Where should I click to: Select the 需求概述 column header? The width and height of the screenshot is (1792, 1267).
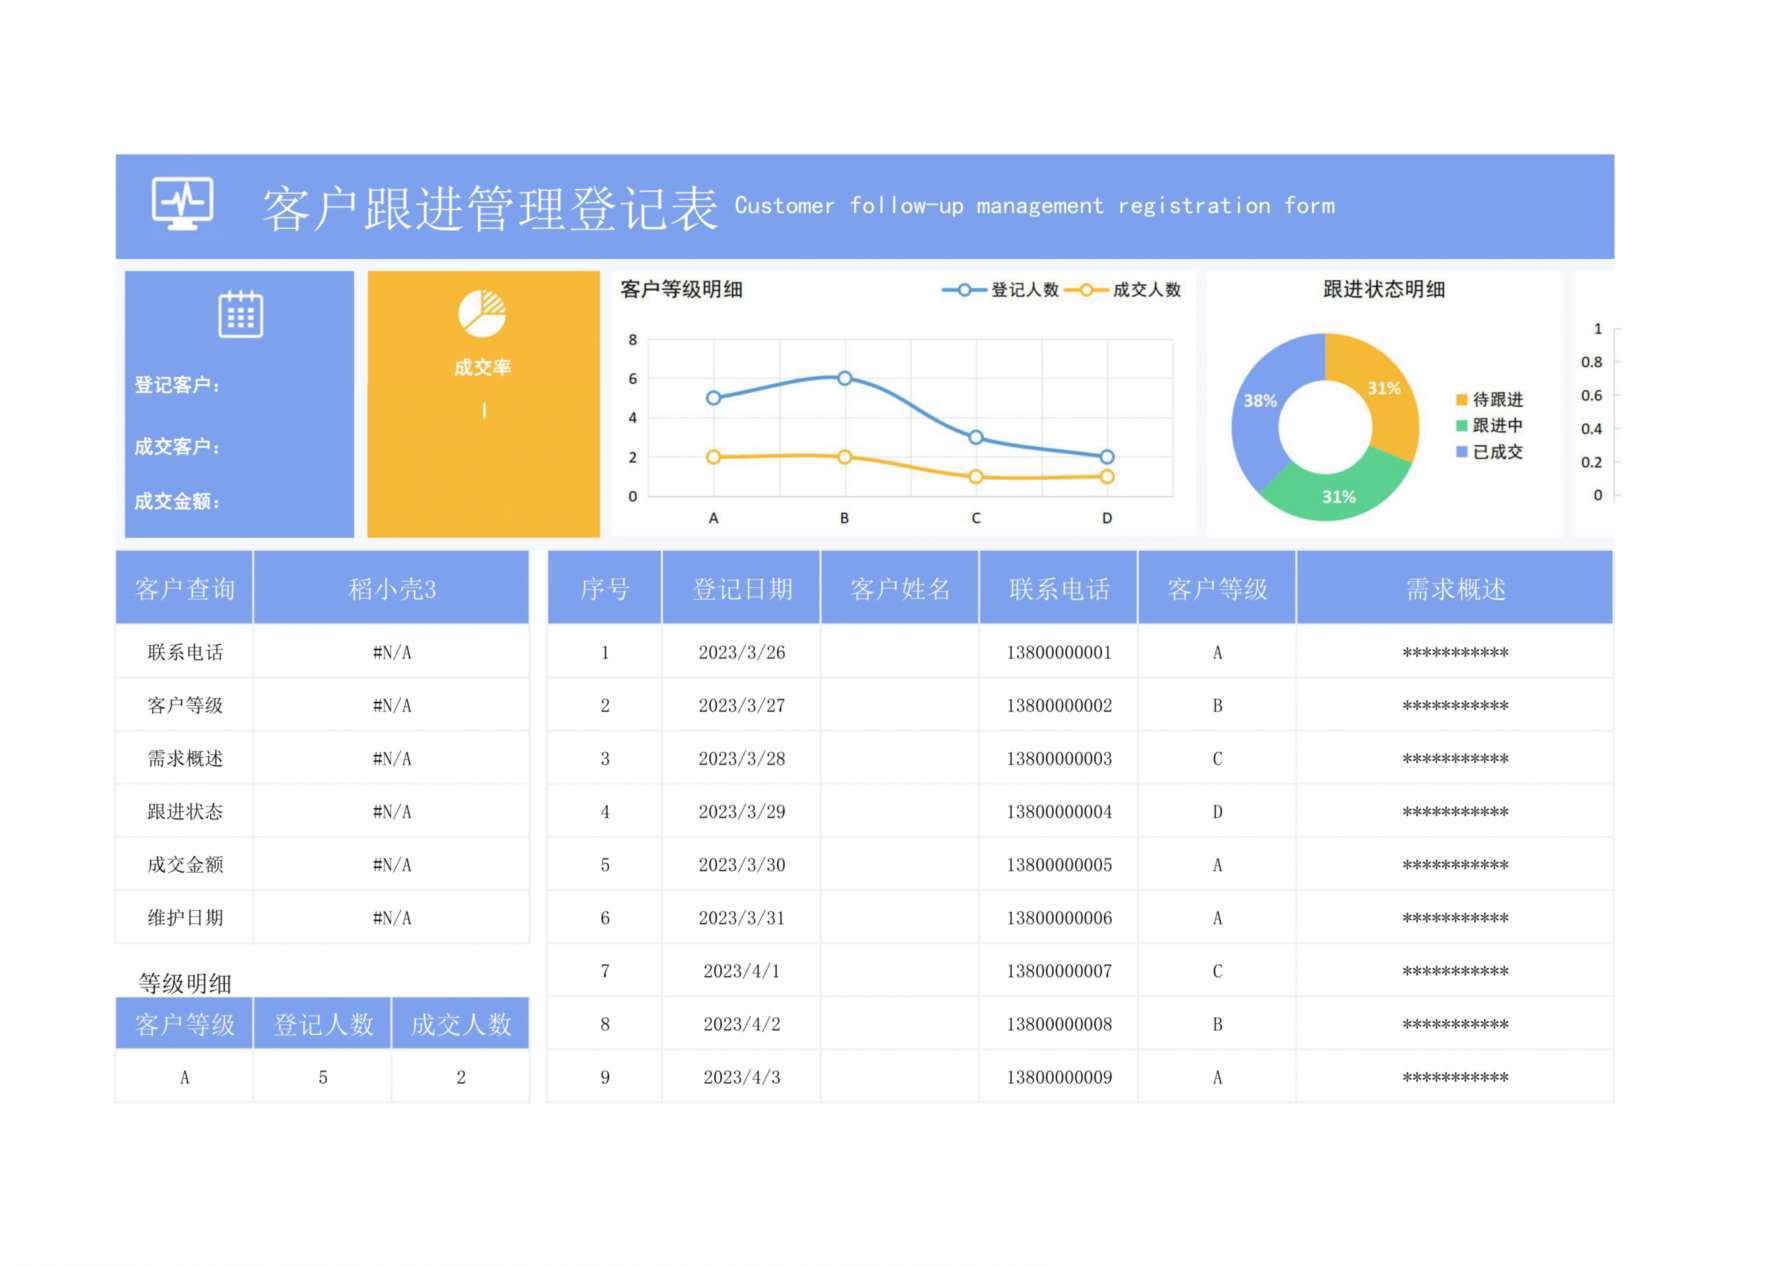click(x=1455, y=588)
